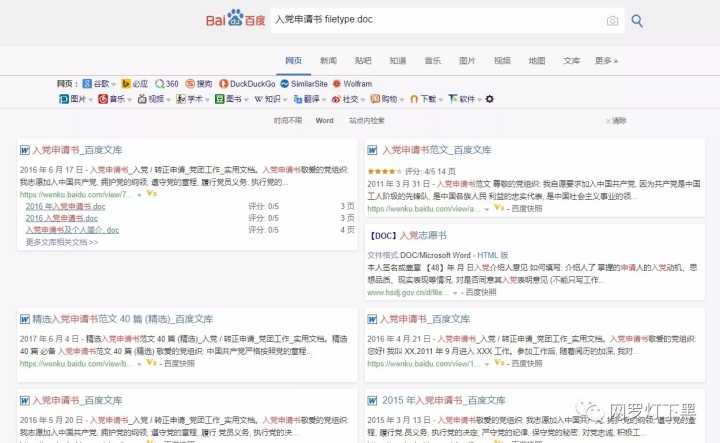Screen dimensions: 720x443
Task: Expand the 图书 dropdown
Action: pyautogui.click(x=246, y=100)
